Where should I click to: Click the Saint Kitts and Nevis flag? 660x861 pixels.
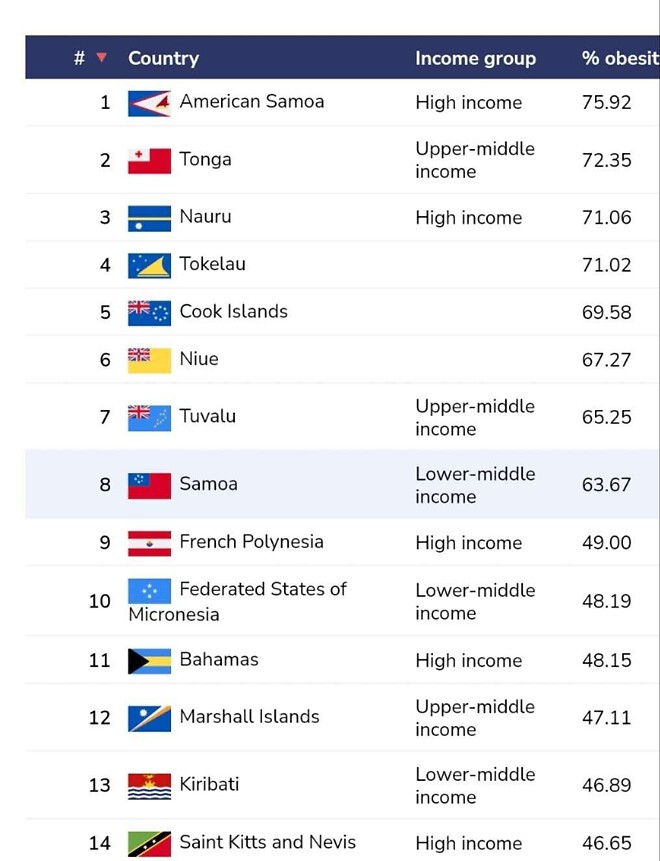click(149, 844)
